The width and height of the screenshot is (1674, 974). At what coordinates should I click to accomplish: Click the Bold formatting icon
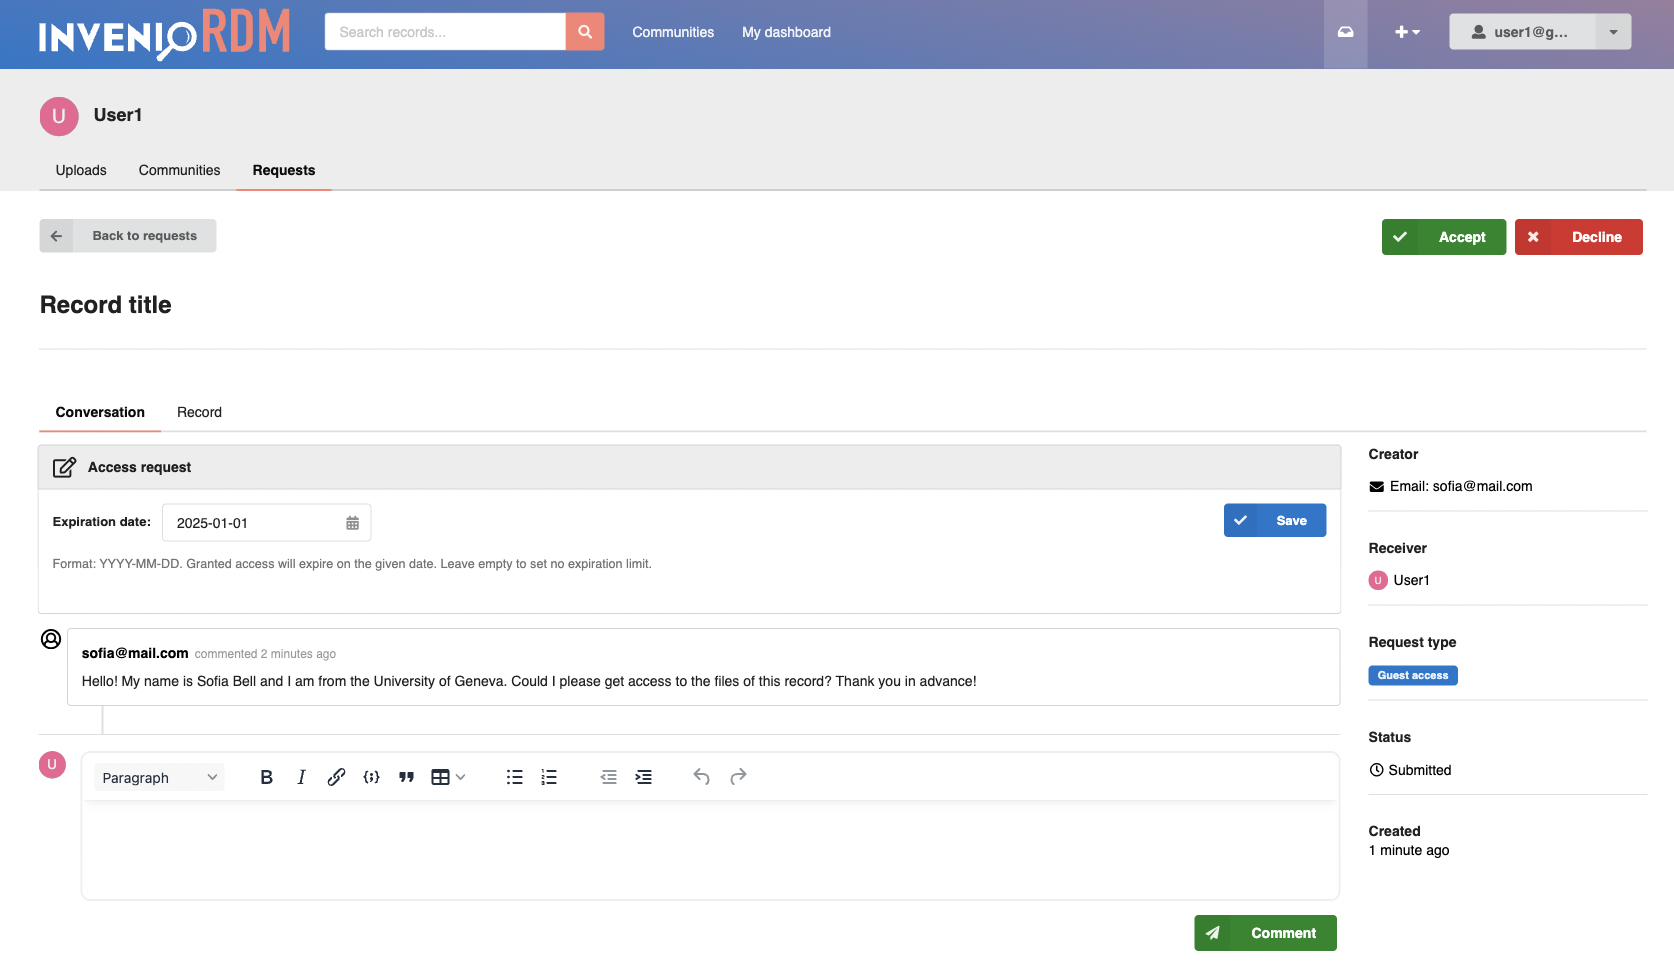coord(266,777)
